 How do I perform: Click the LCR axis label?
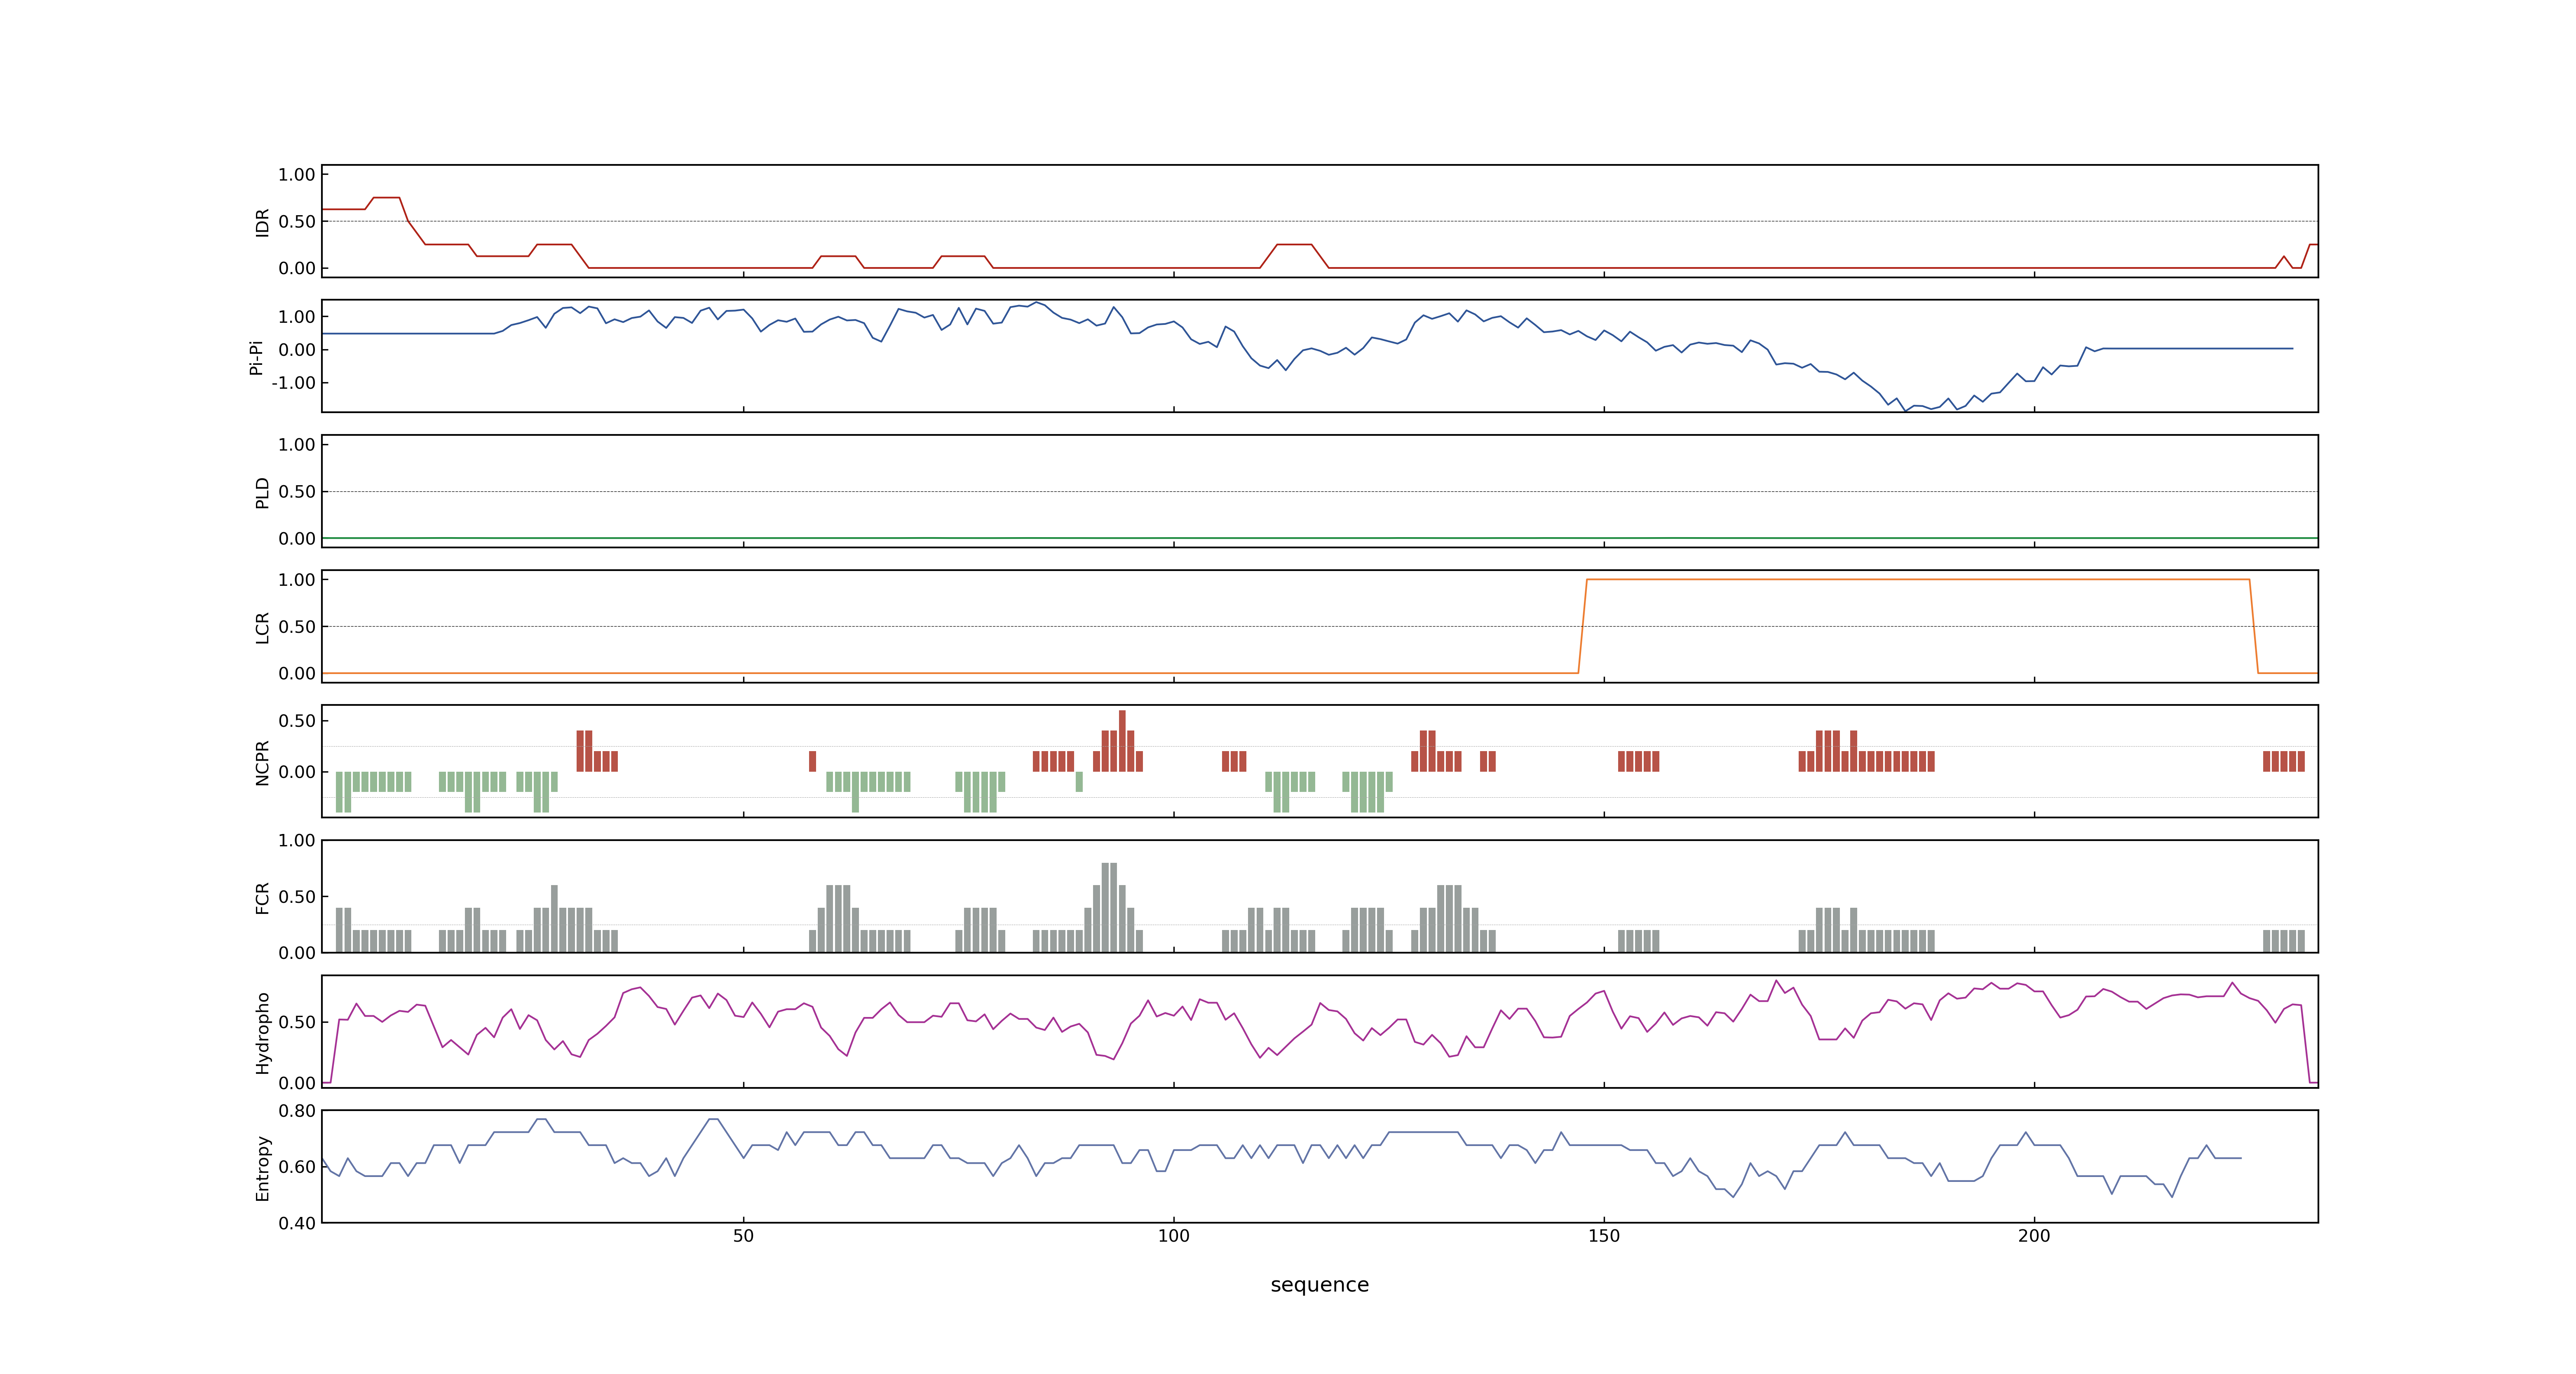pyautogui.click(x=262, y=627)
